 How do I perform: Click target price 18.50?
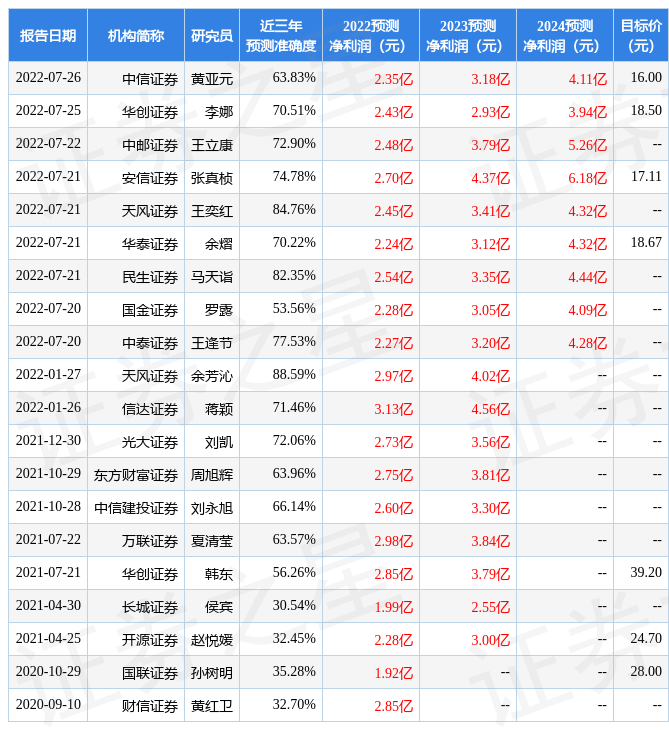pyautogui.click(x=646, y=110)
